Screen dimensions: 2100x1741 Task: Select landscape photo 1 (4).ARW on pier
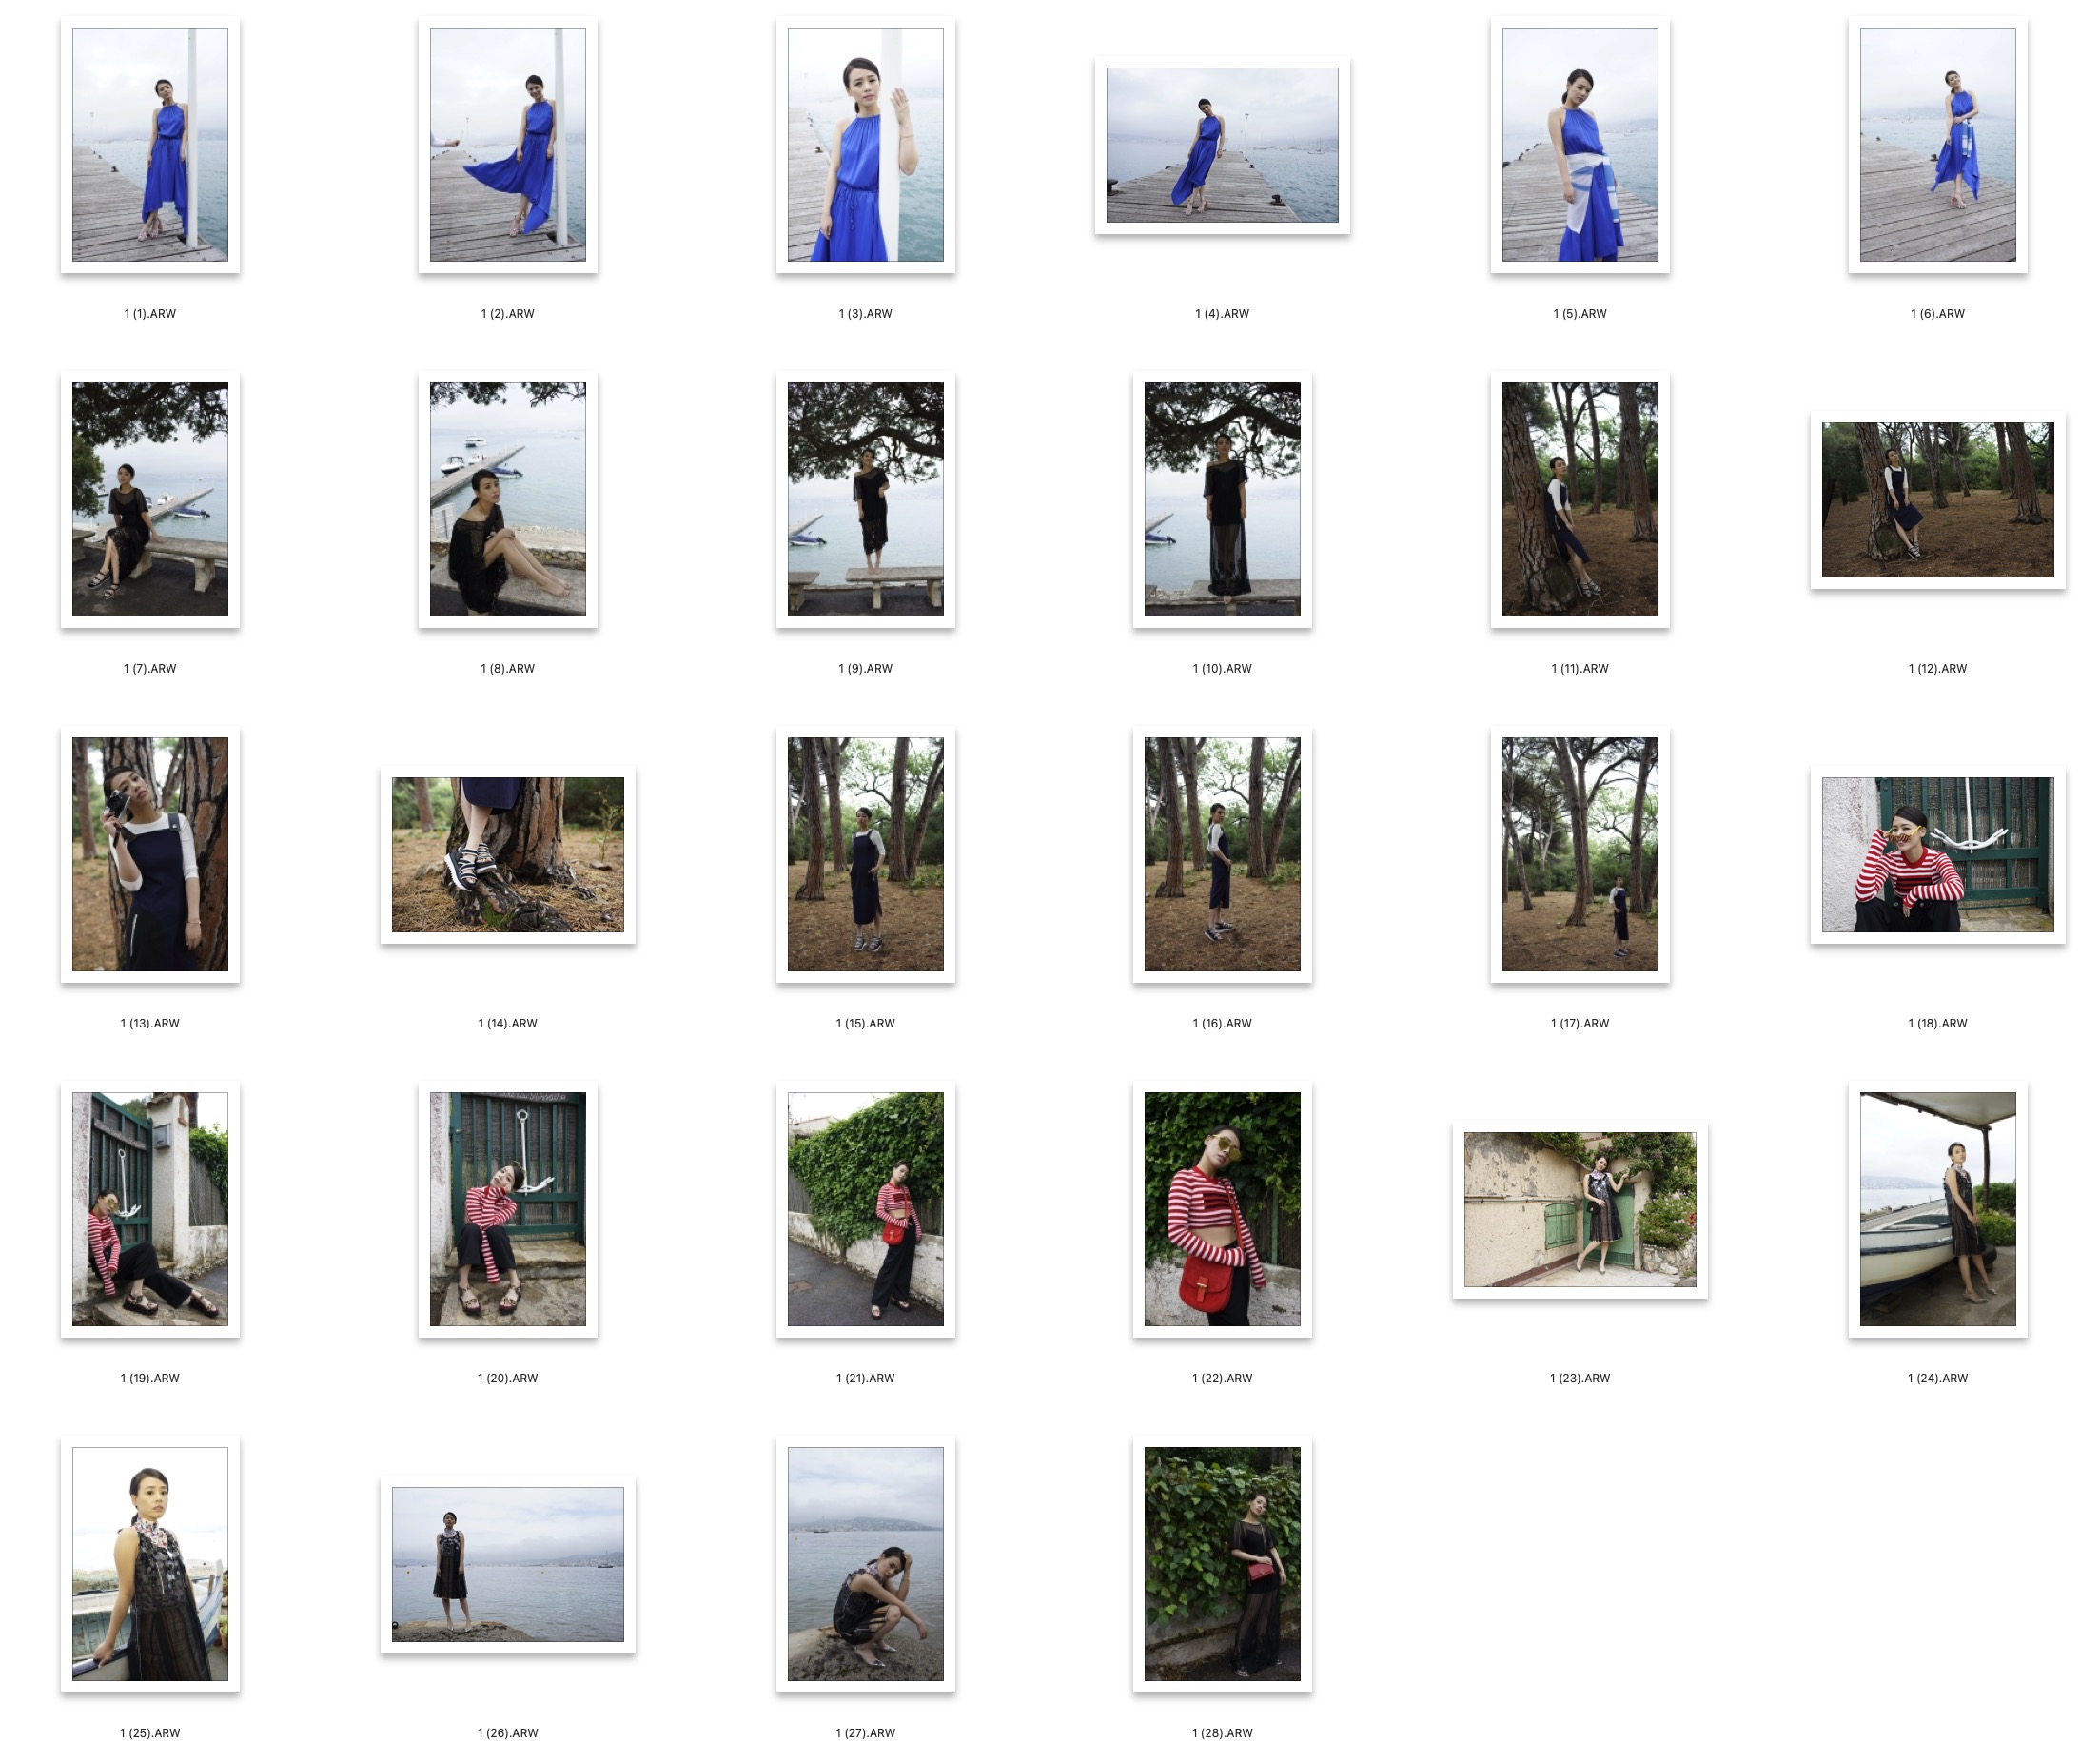[x=1222, y=145]
